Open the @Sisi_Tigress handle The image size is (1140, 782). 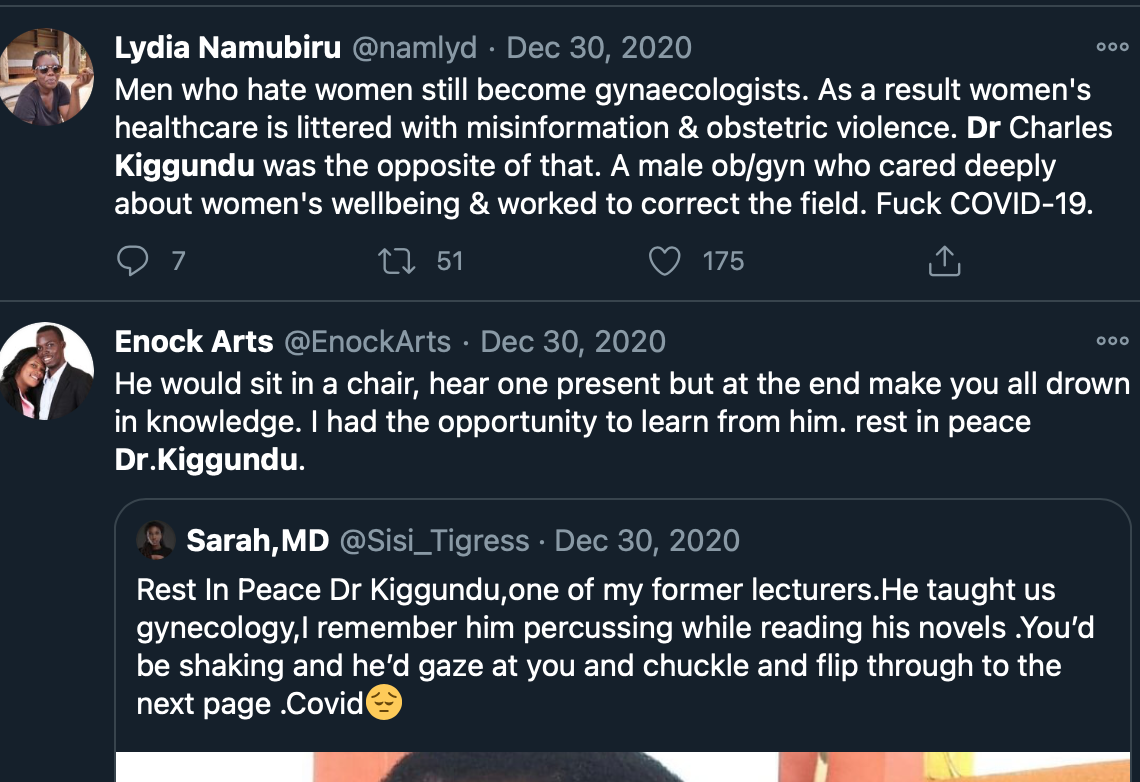[x=435, y=541]
